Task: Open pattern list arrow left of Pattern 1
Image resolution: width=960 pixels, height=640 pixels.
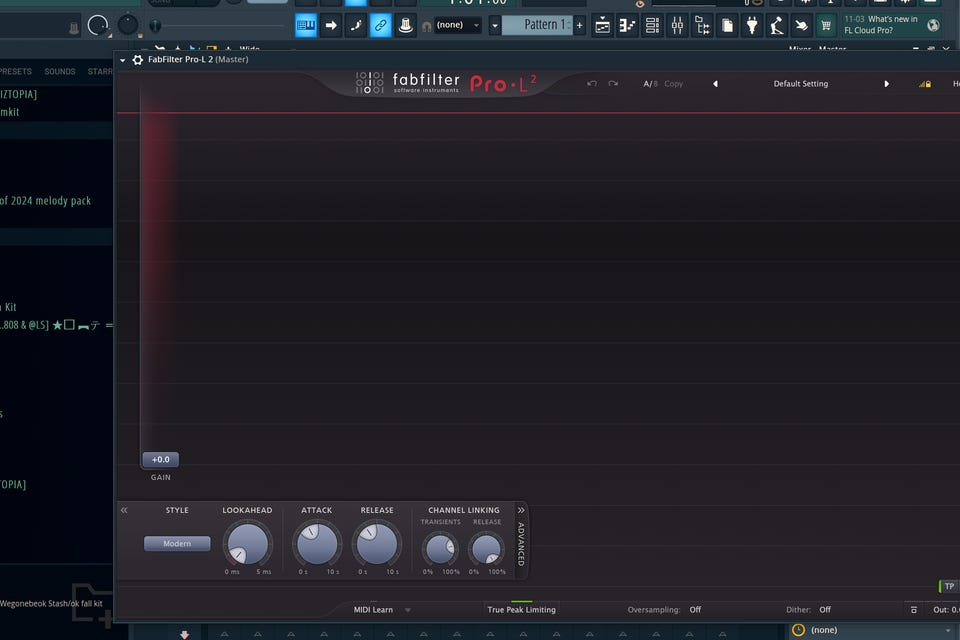Action: click(495, 26)
